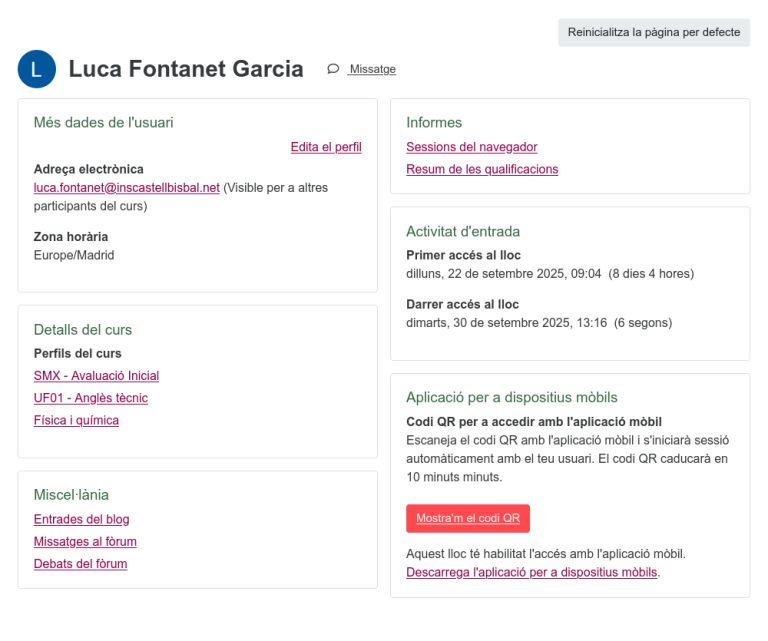
Task: Click the speech bubble message icon
Action: point(333,69)
